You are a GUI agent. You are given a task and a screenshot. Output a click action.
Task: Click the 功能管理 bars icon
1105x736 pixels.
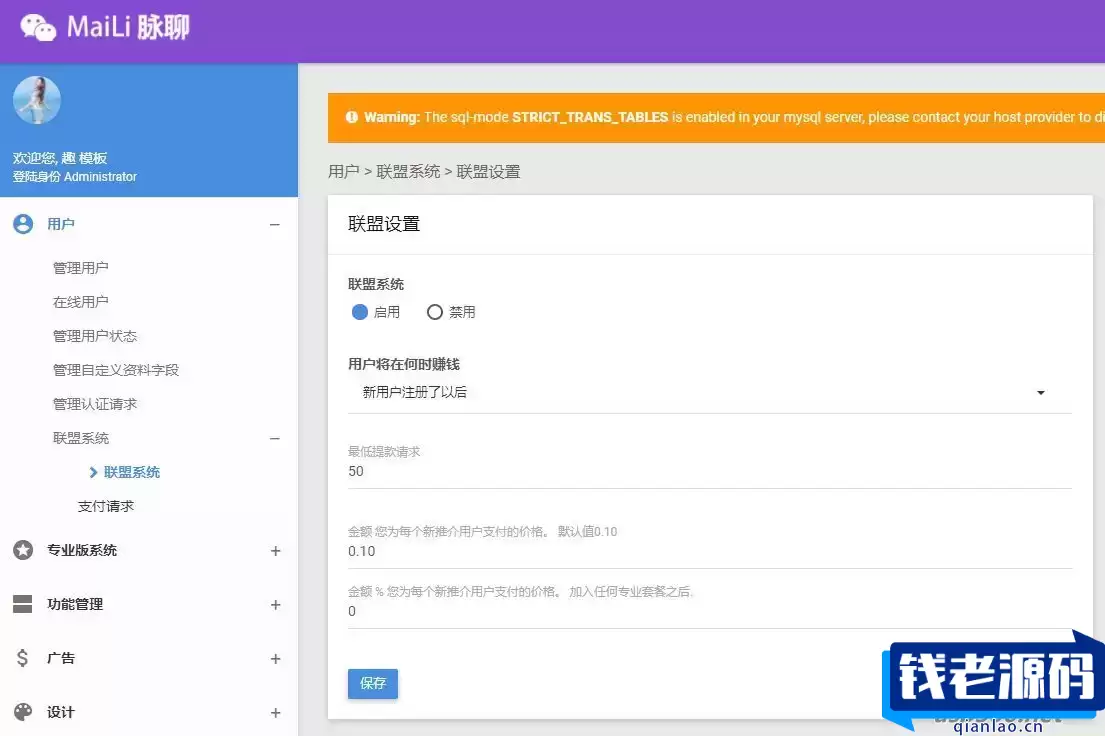[23, 604]
